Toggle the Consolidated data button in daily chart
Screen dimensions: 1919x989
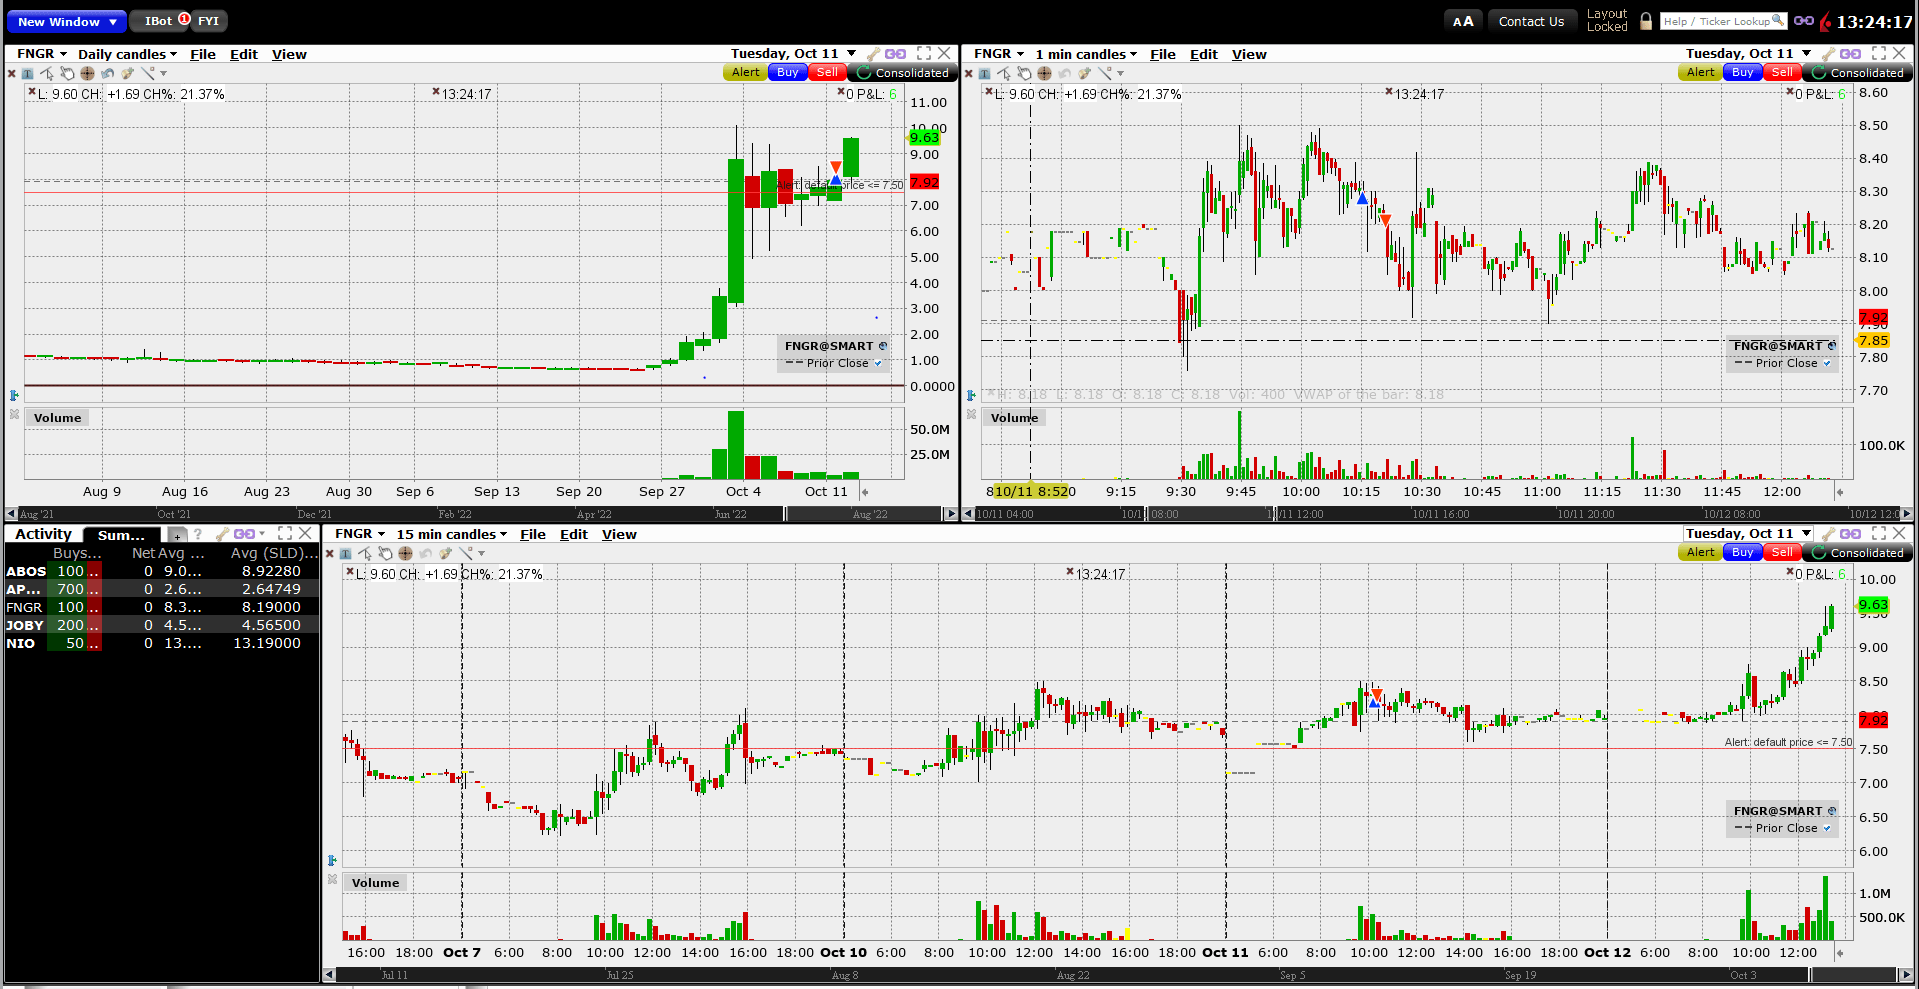903,73
